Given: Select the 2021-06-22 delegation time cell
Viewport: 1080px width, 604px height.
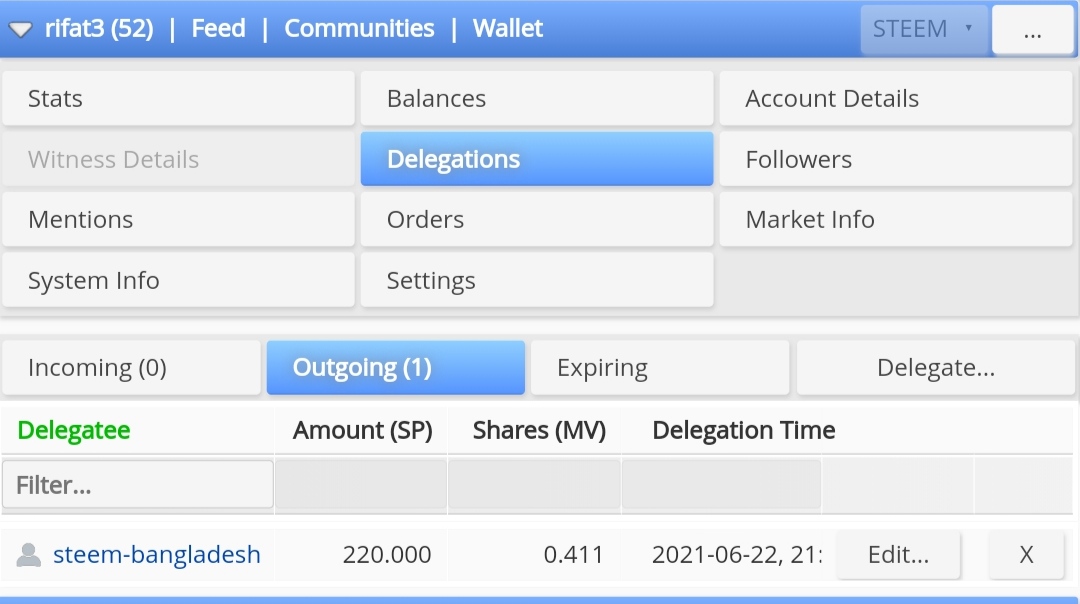Looking at the screenshot, I should pos(737,554).
